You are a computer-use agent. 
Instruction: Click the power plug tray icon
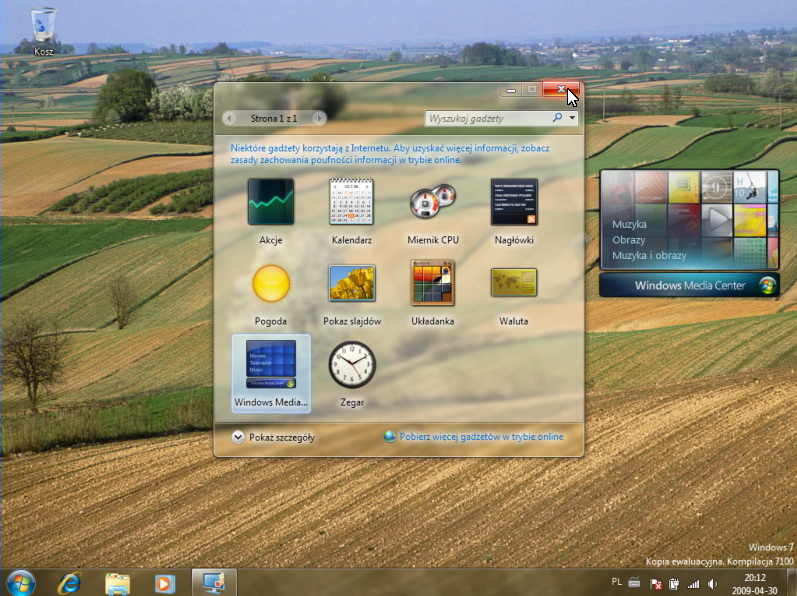675,584
